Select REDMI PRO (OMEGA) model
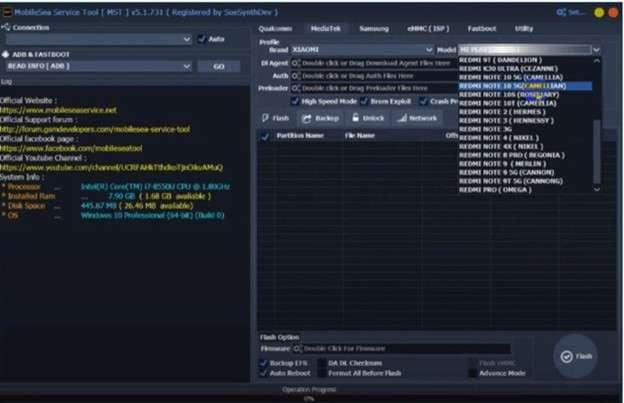 click(525, 190)
